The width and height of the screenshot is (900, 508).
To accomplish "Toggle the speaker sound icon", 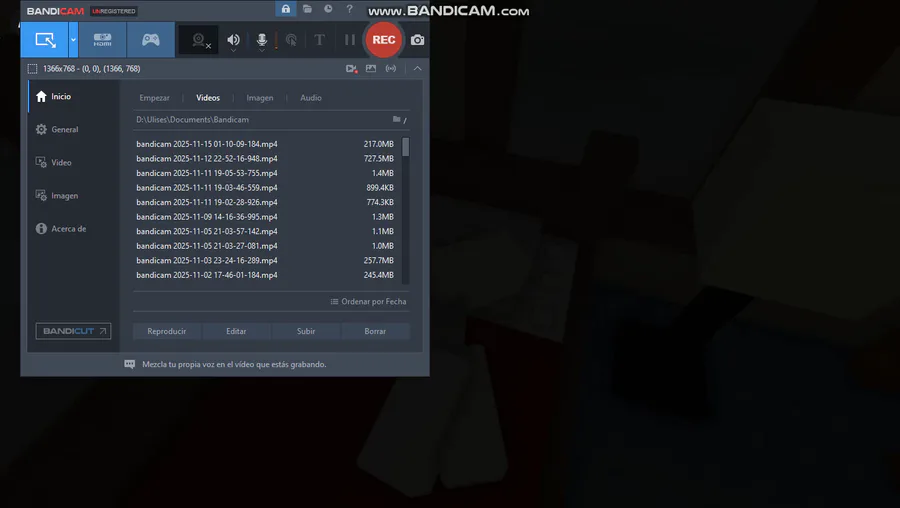I will (x=233, y=39).
